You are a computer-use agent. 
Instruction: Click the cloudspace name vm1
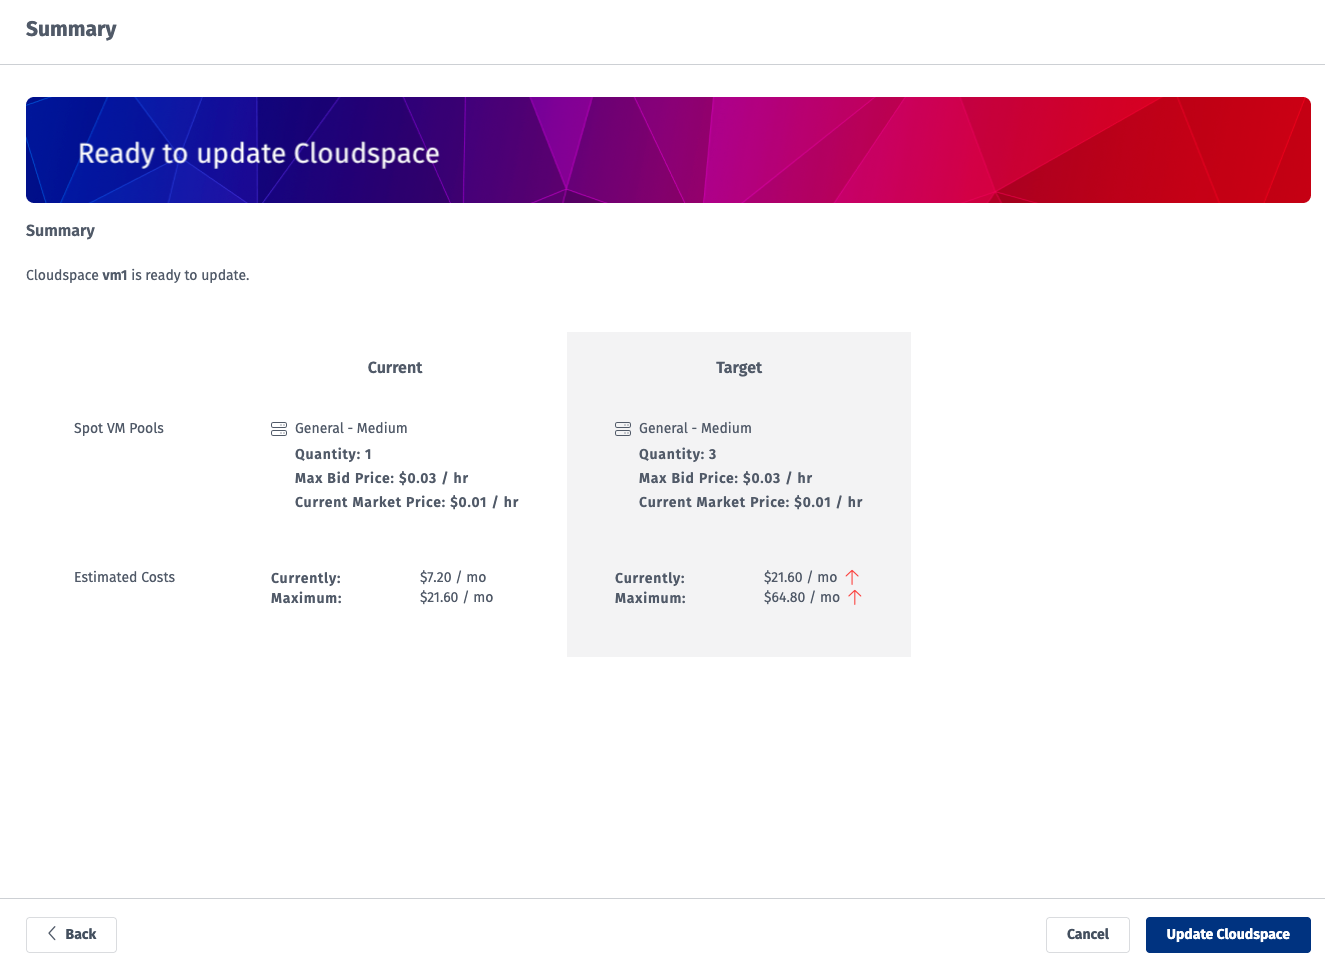coord(115,274)
